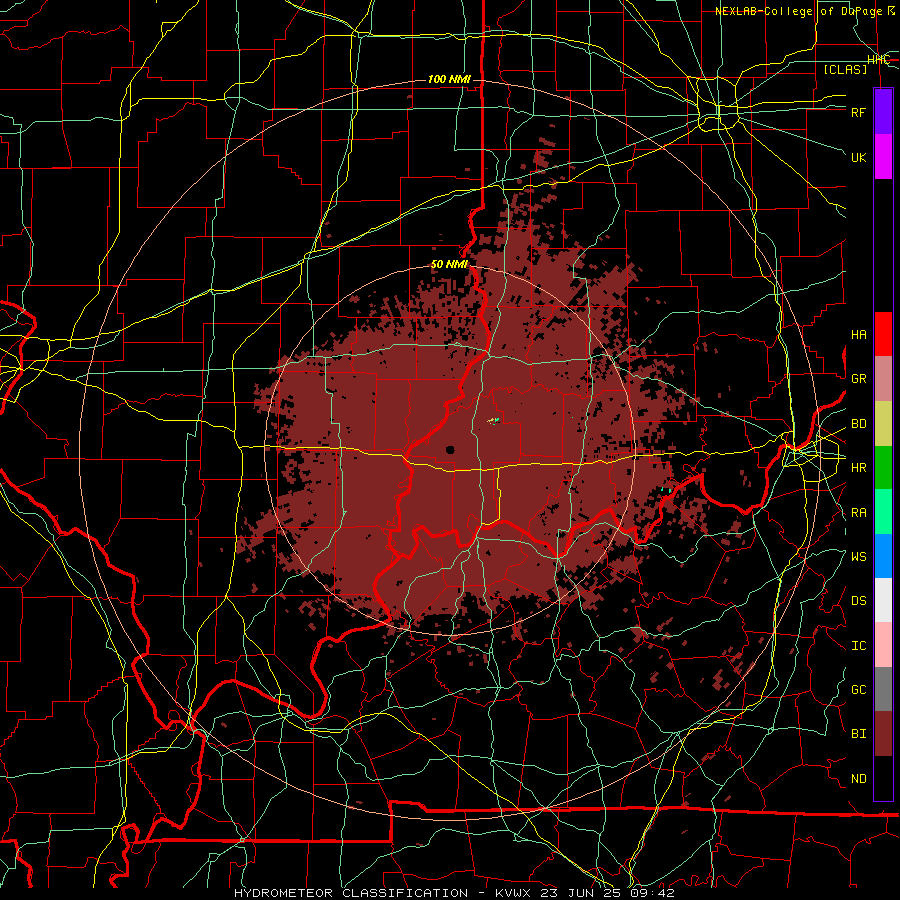Viewport: 900px width, 900px height.
Task: Pick the RA light green legend swatch
Action: coord(883,512)
